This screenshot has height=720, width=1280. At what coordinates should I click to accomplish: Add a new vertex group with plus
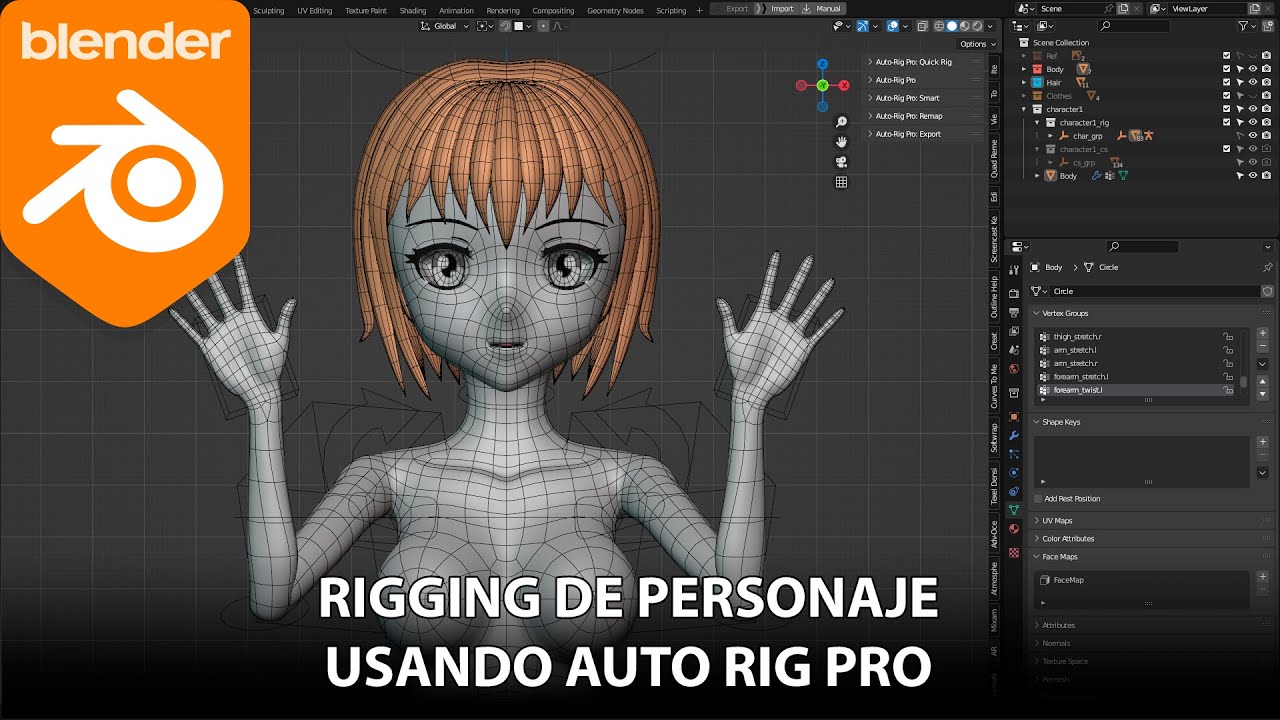click(x=1263, y=333)
